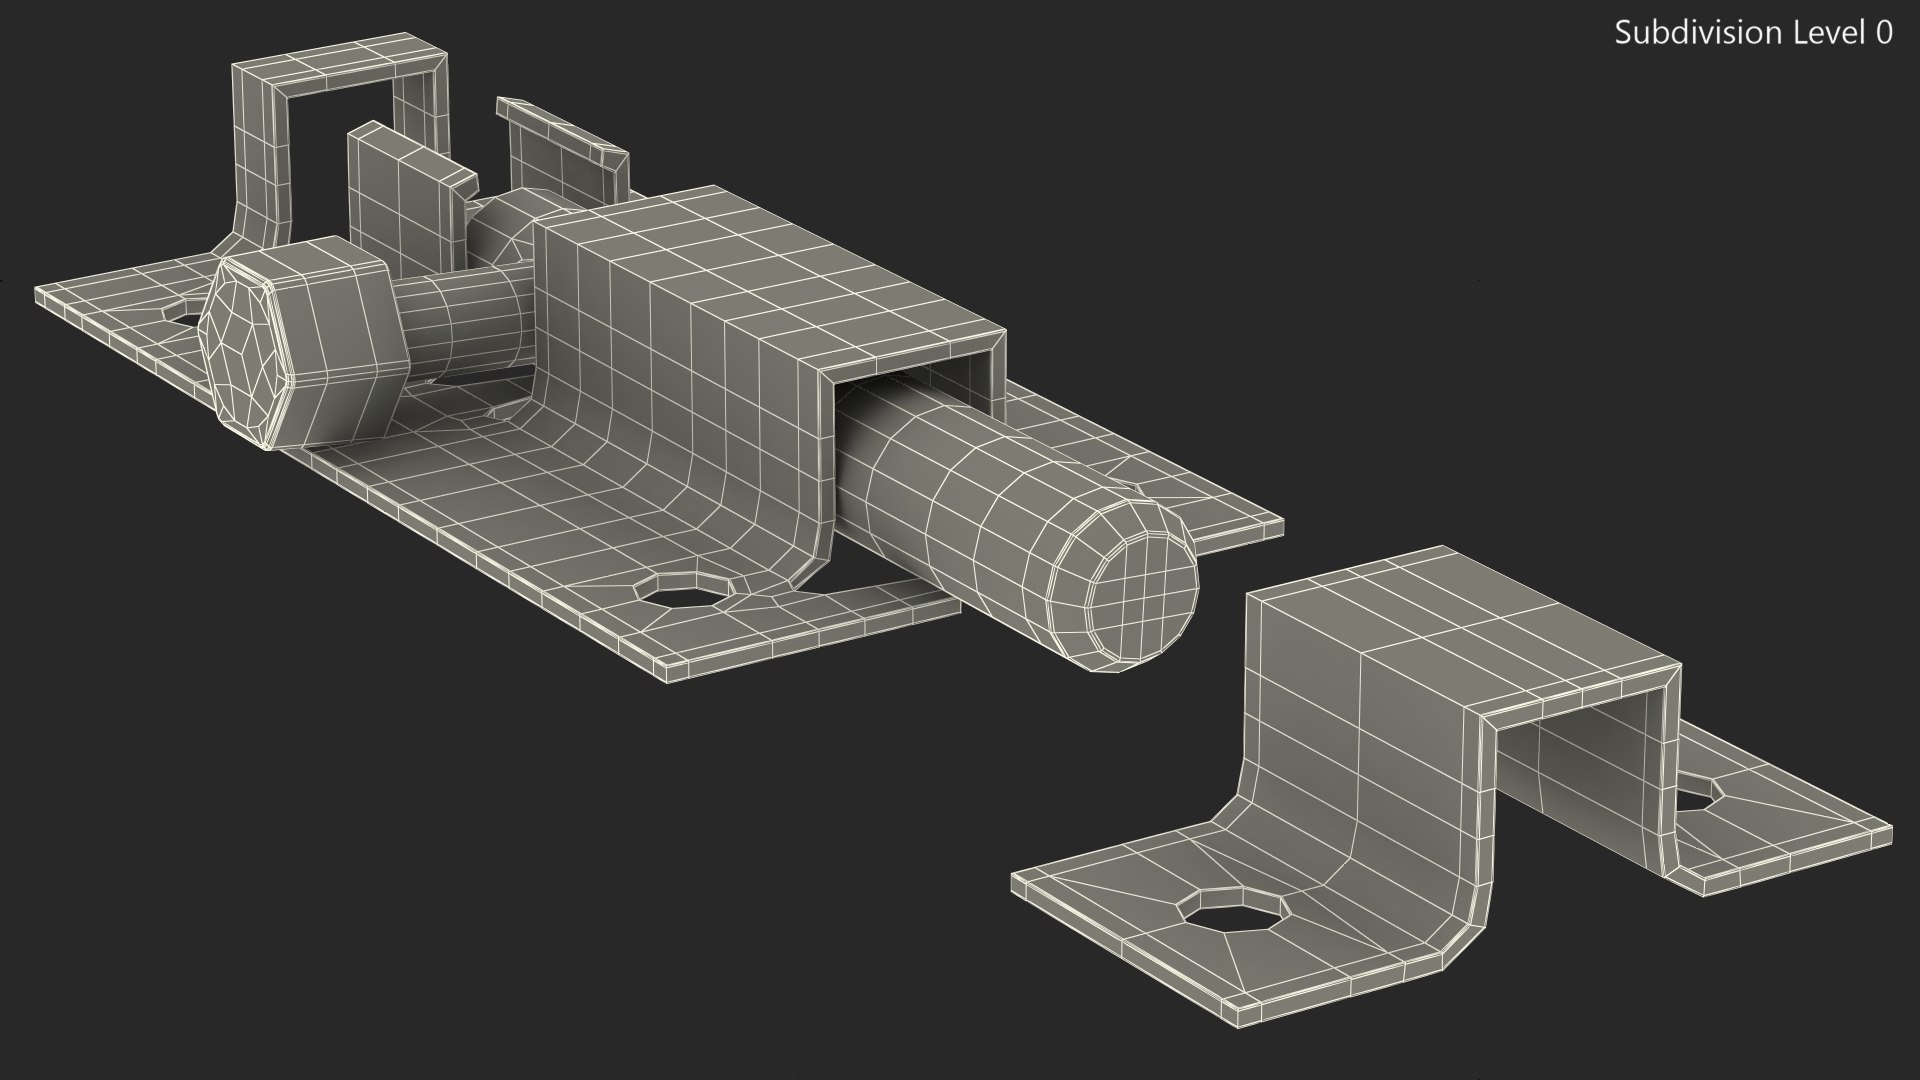Click the Subdivision Level 0 label

click(1753, 33)
